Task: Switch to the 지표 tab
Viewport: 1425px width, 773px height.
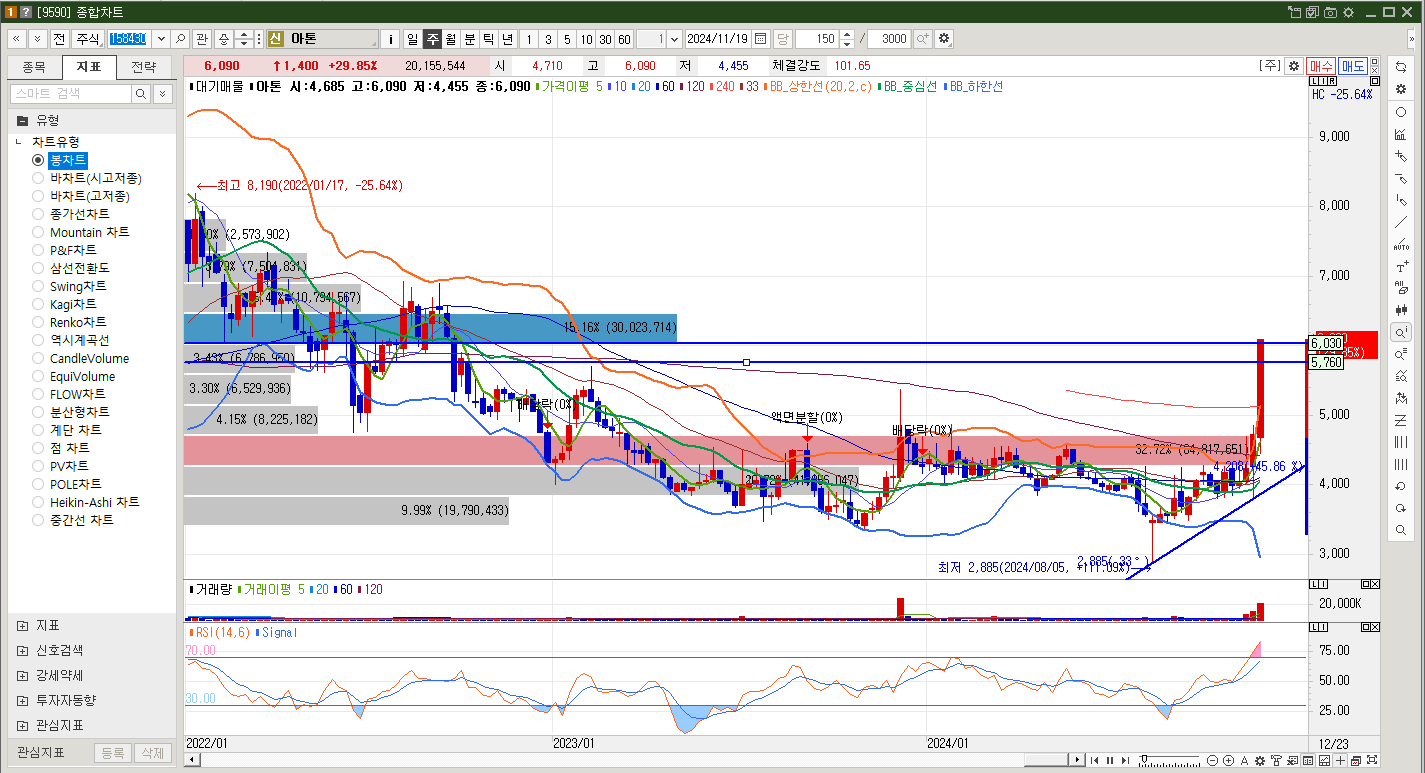Action: click(89, 68)
